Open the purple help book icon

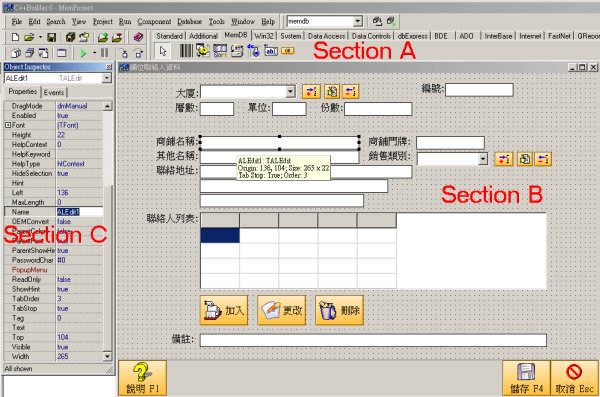pyautogui.click(x=138, y=37)
